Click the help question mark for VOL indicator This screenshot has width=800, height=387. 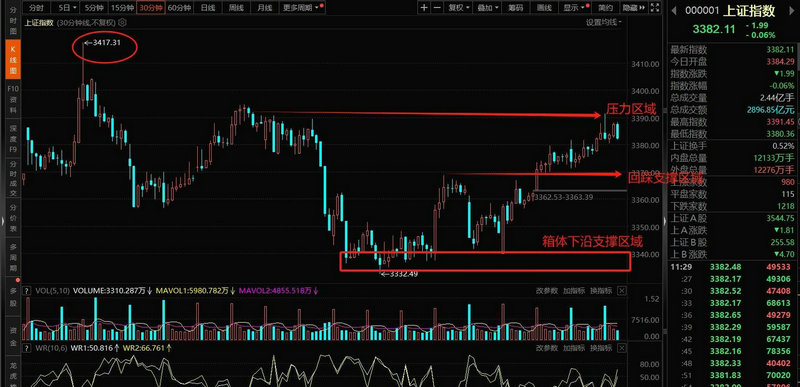point(28,291)
